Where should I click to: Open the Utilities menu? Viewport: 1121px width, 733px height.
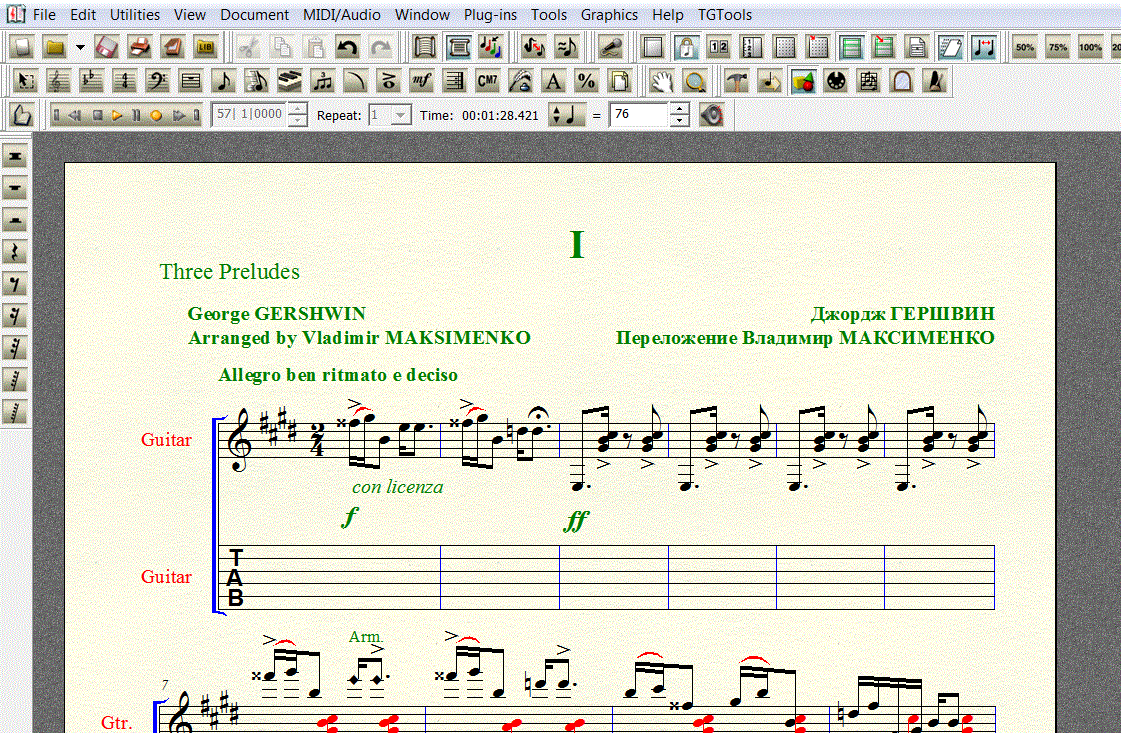click(135, 14)
